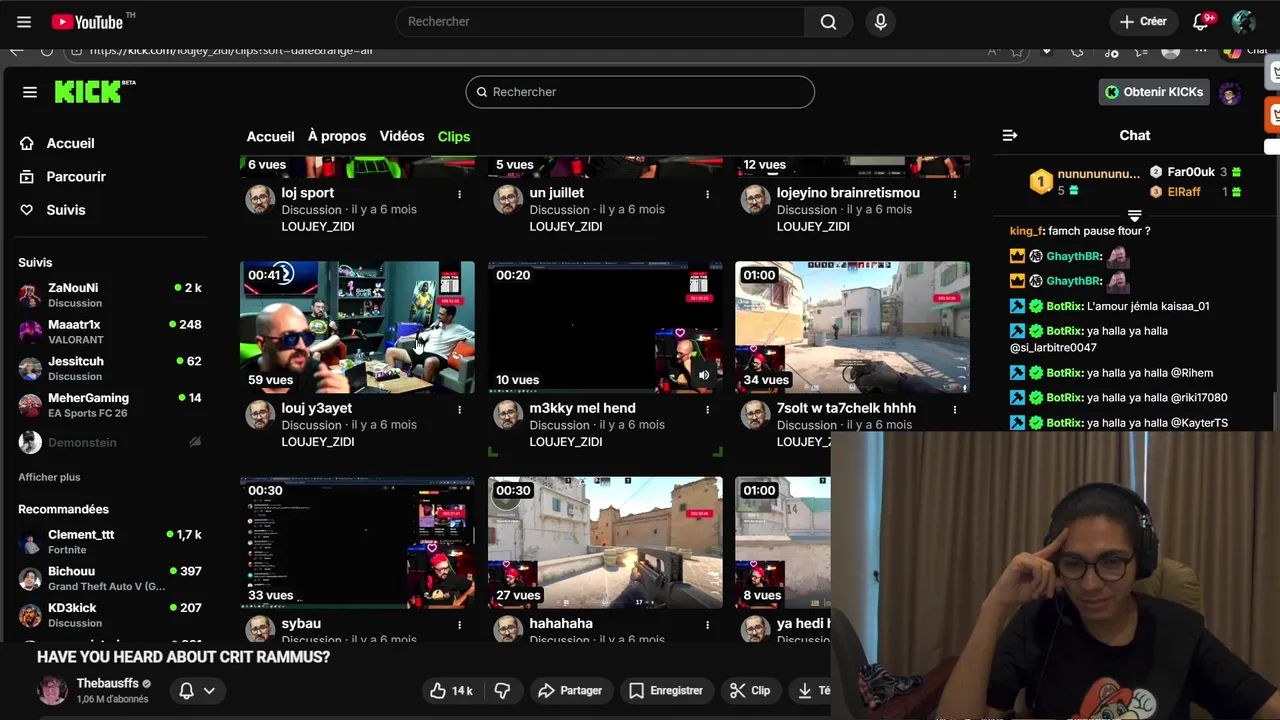Open options menu for un juillet clip

tap(707, 194)
